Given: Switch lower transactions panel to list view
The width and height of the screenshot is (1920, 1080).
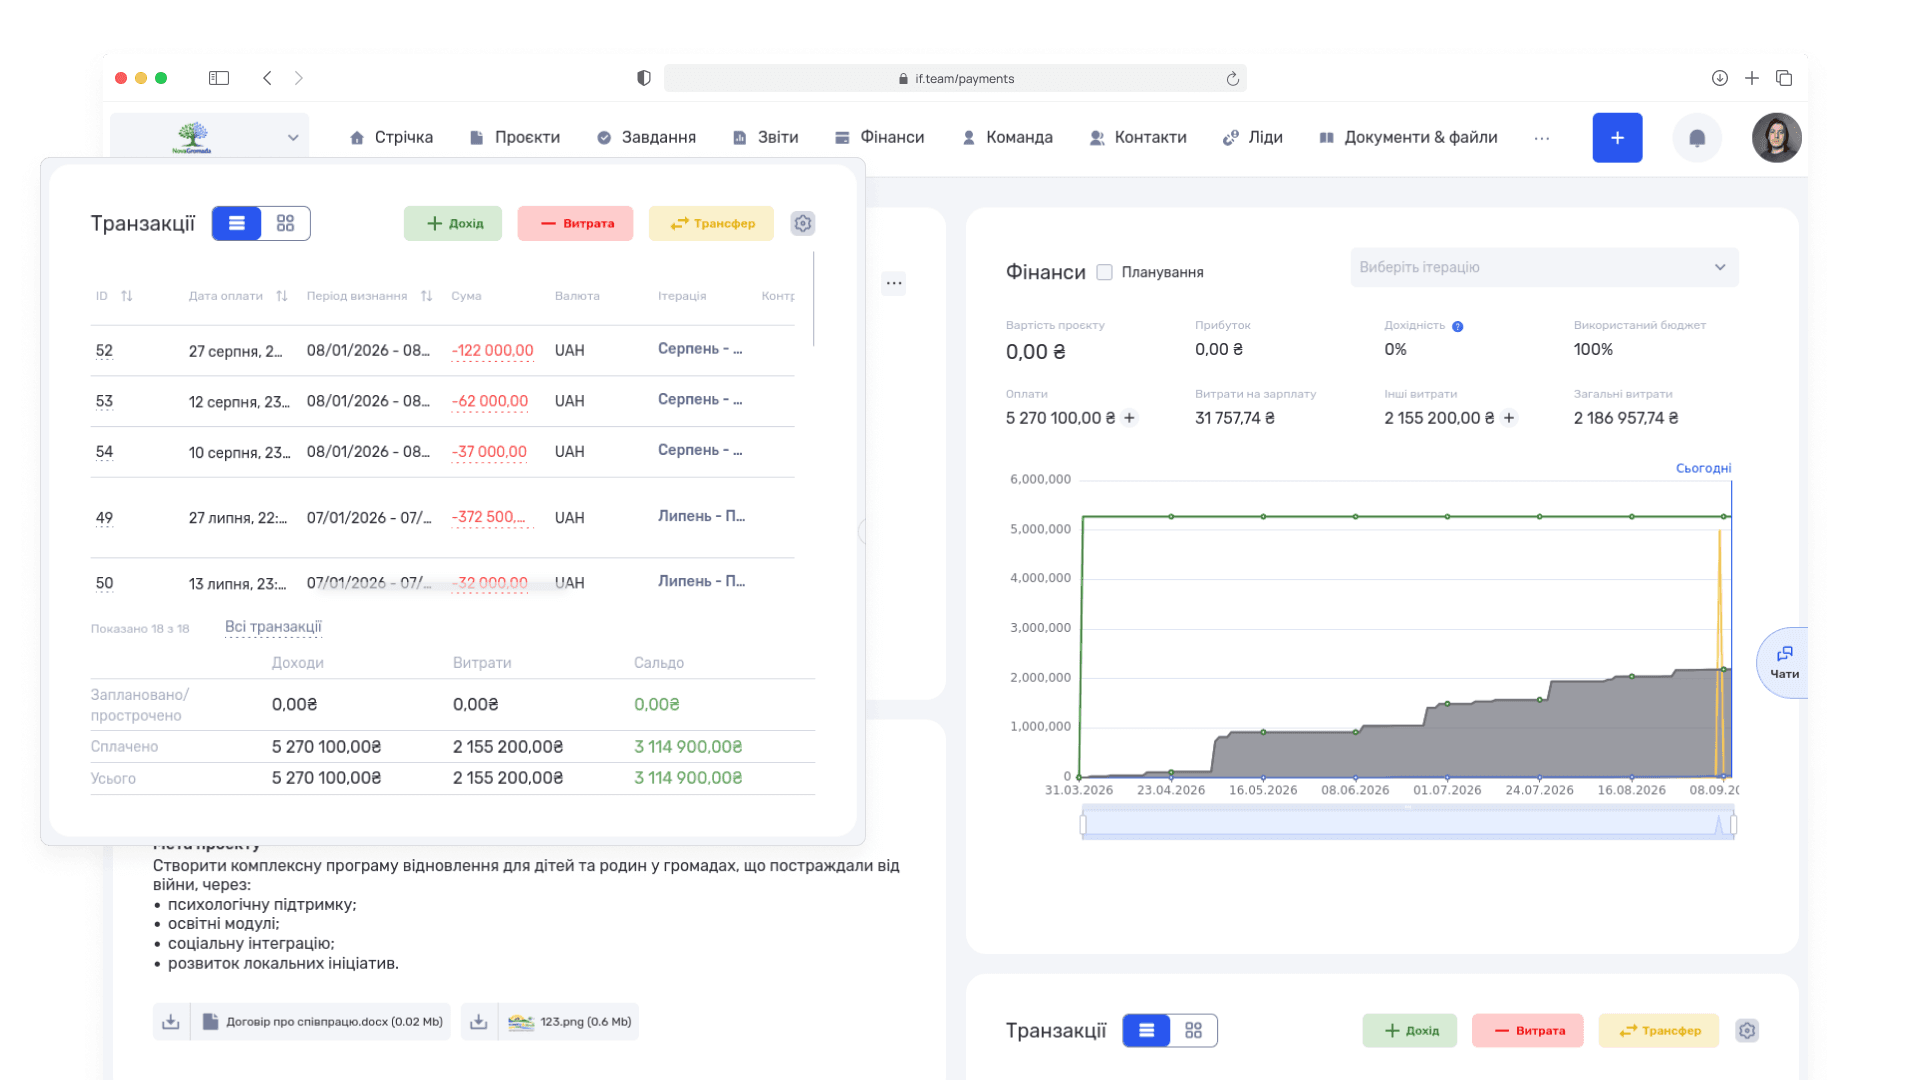Looking at the screenshot, I should [1146, 1030].
